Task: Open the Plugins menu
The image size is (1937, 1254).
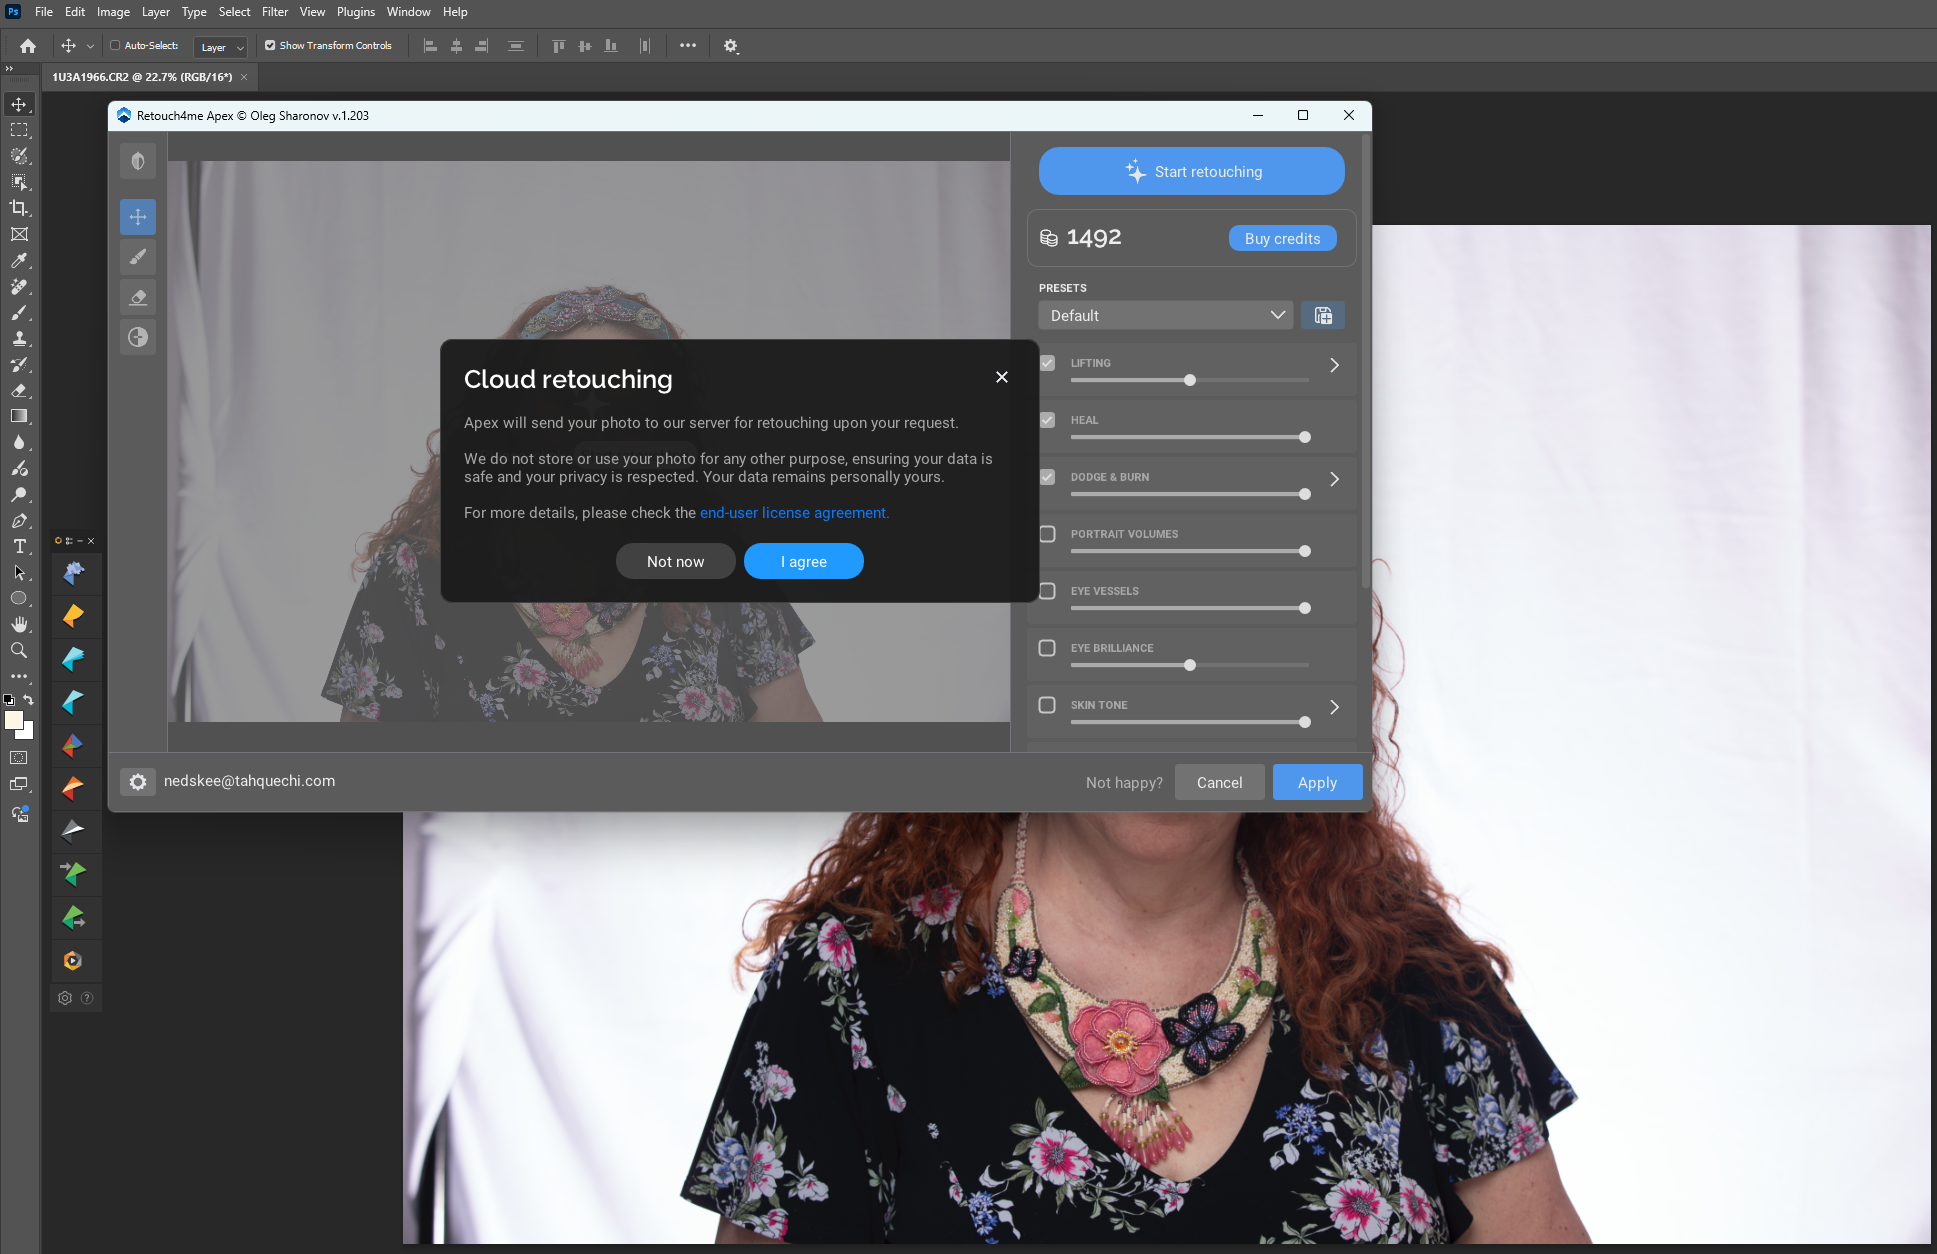Action: point(356,12)
